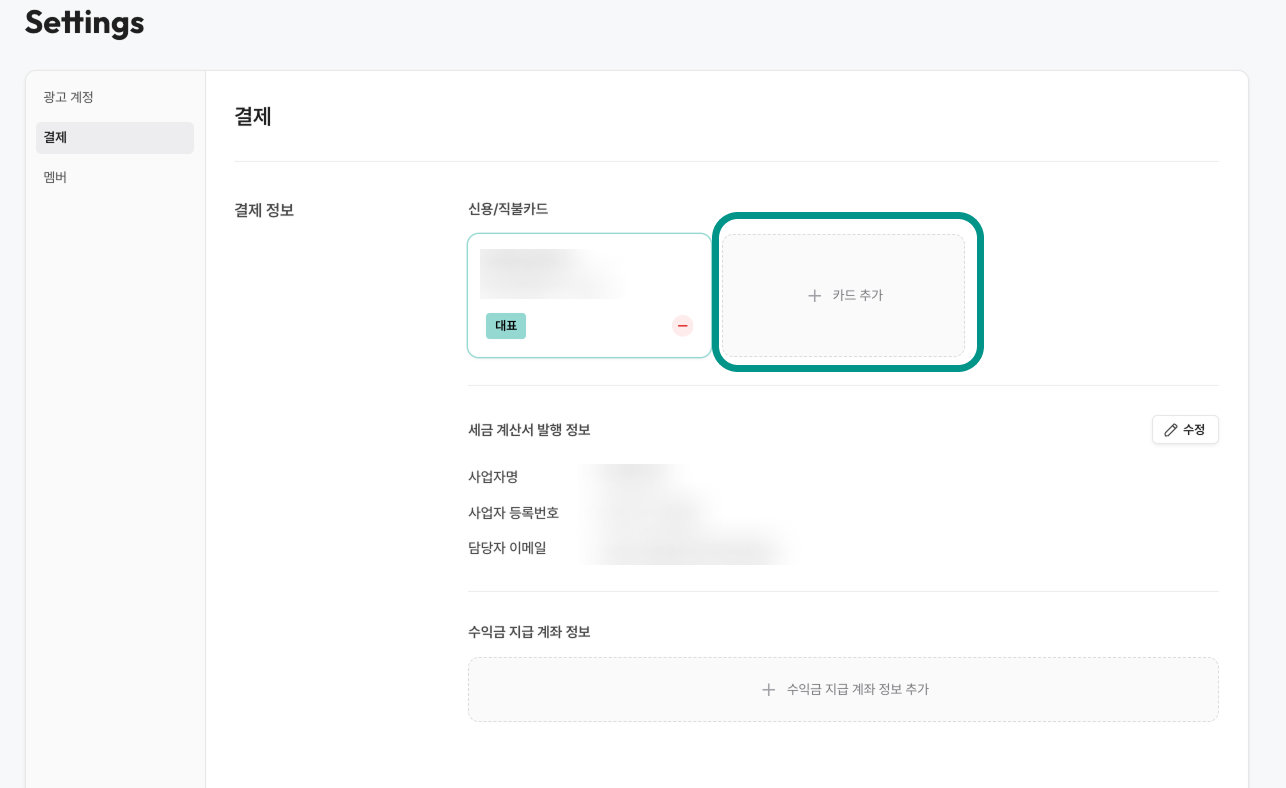Click the pencil icon in 수정 button

(x=1171, y=430)
